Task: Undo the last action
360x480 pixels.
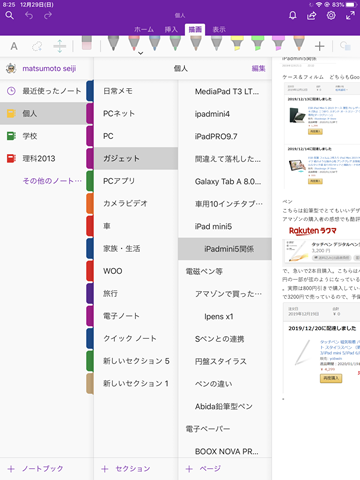Action: click(x=29, y=15)
